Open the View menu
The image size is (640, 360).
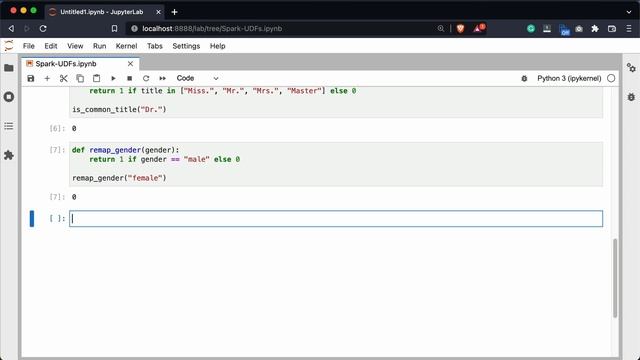(75, 46)
